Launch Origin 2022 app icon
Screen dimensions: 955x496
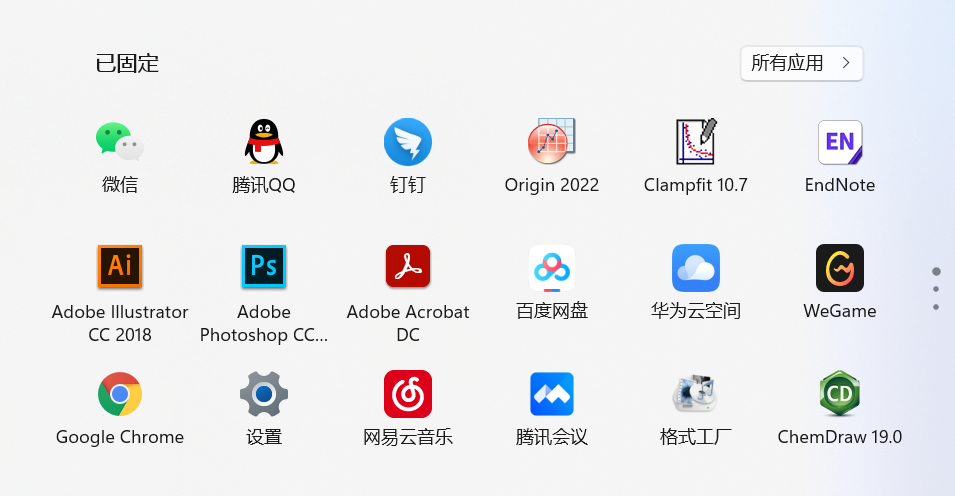tap(551, 141)
